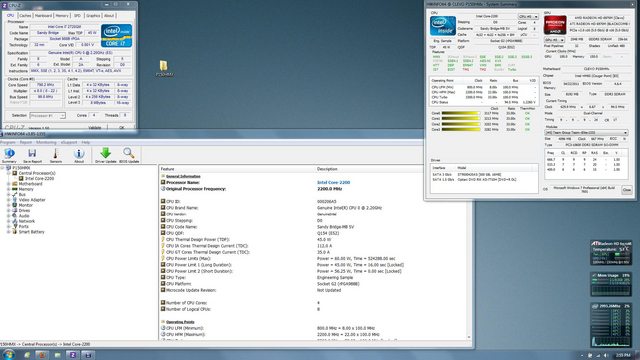Open the Monitoring menu in HWiNFO64
Screen dimensions: 640x360
[x=46, y=142]
